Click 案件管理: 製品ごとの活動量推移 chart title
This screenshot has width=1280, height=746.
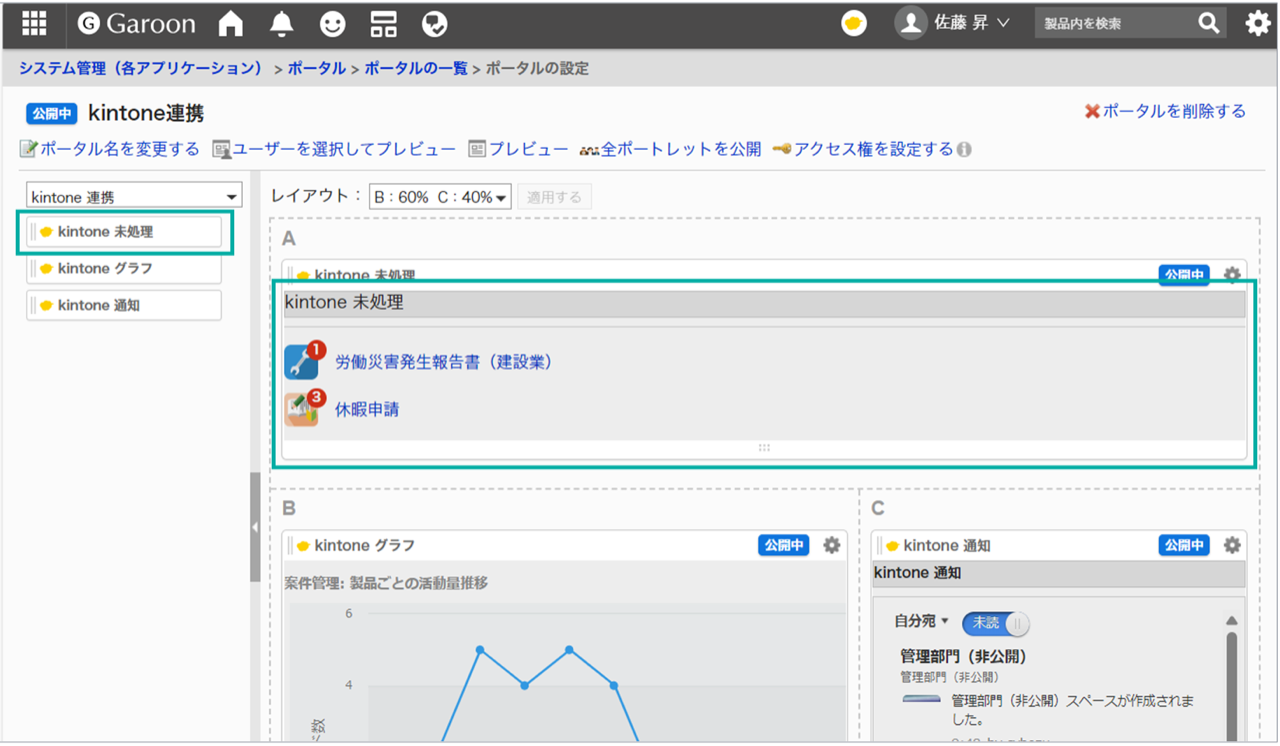(386, 582)
